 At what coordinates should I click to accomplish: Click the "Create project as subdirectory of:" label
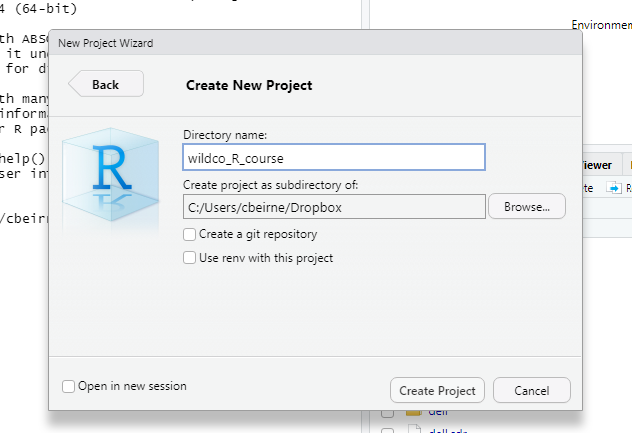coord(270,185)
